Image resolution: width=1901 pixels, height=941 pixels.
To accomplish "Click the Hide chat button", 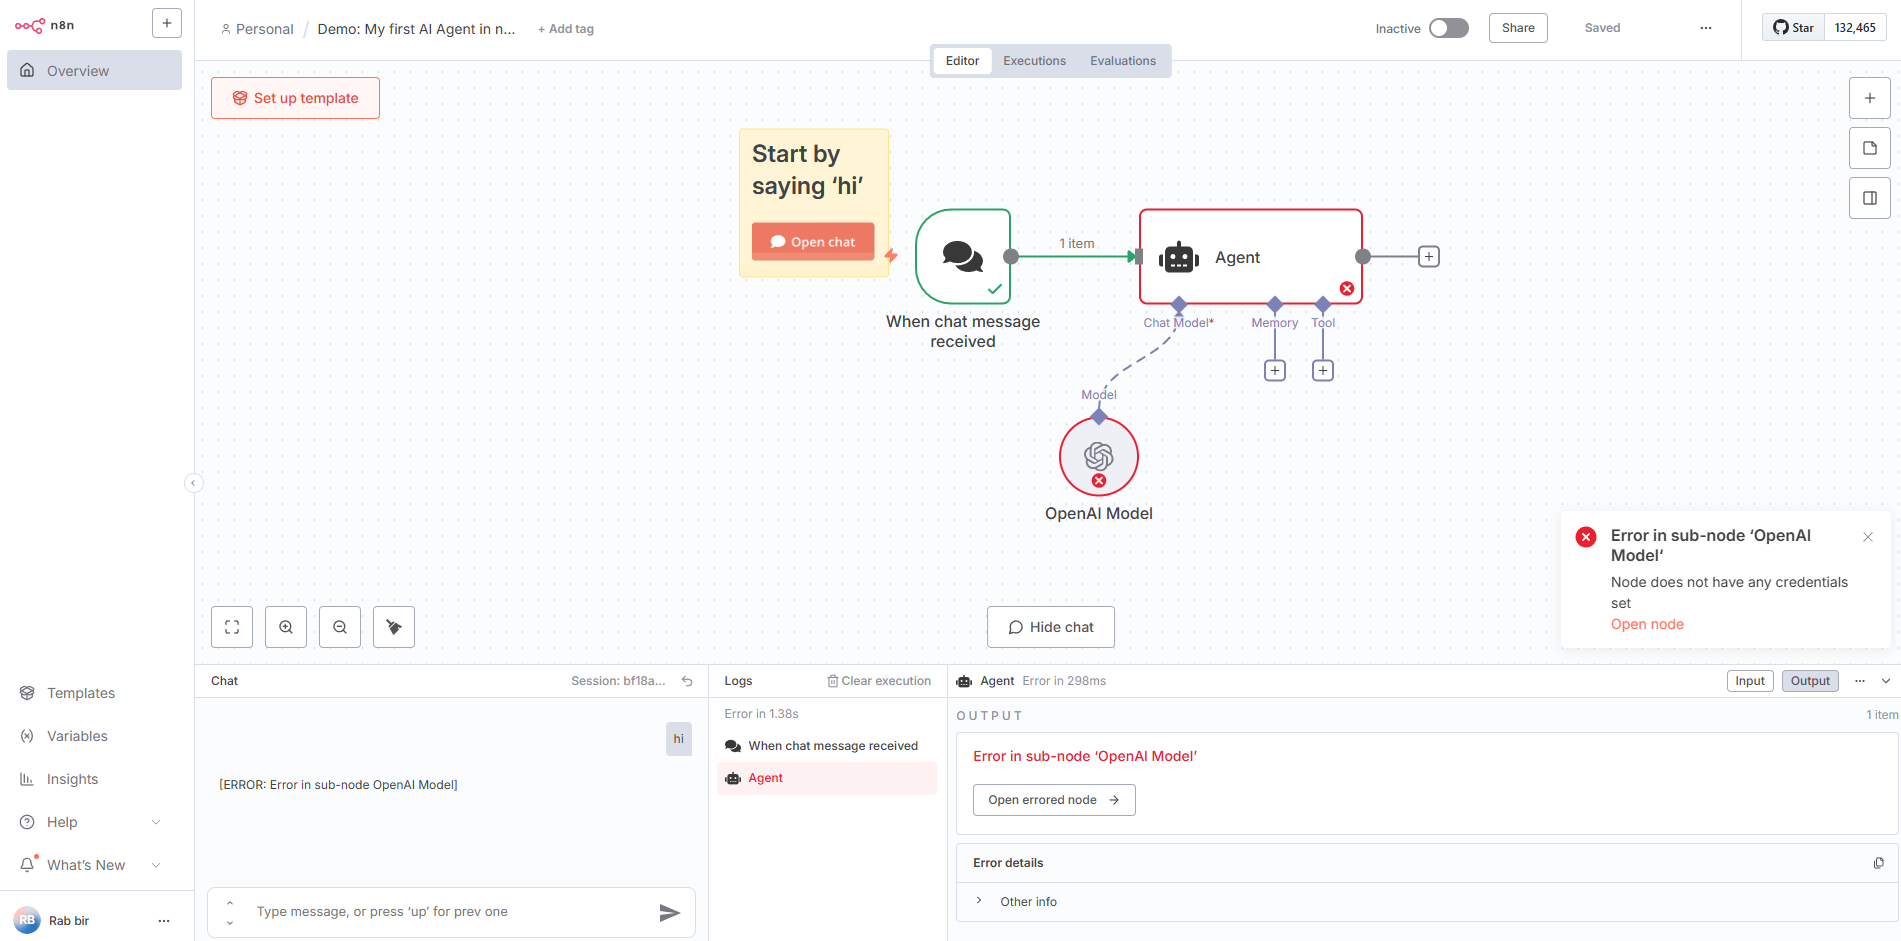I will pos(1051,627).
